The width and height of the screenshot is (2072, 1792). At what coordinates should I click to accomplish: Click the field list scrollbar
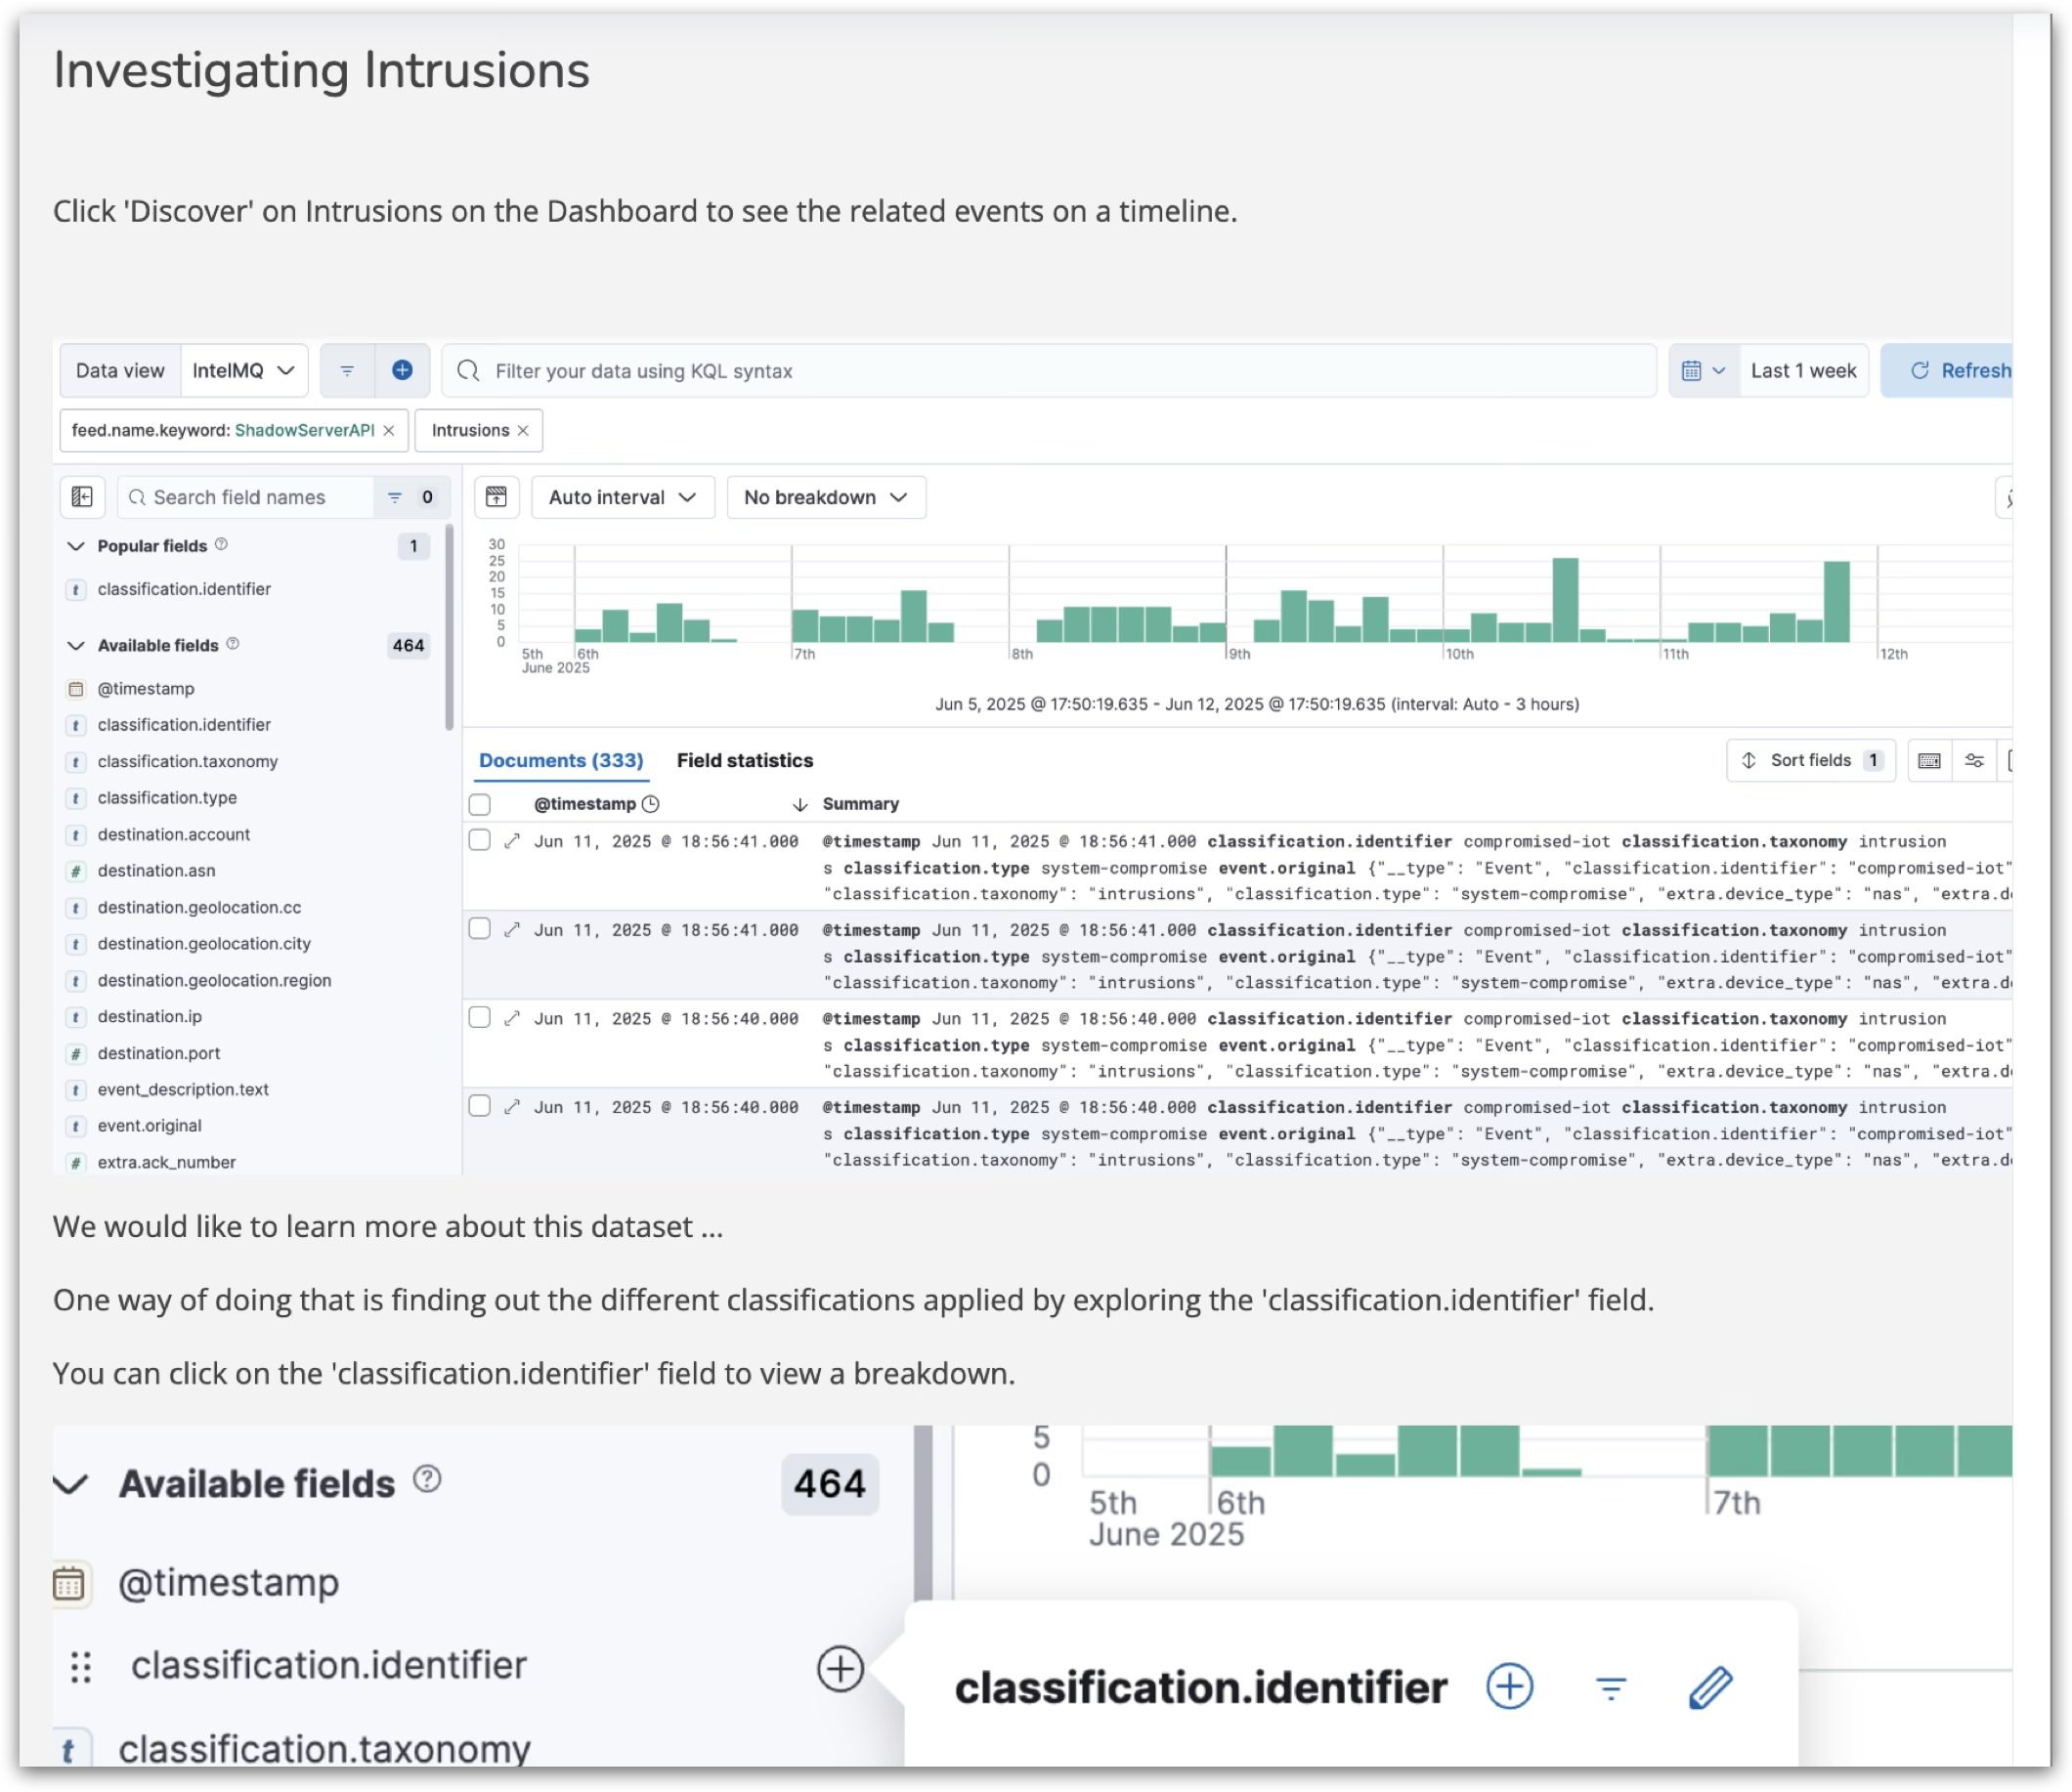[449, 628]
